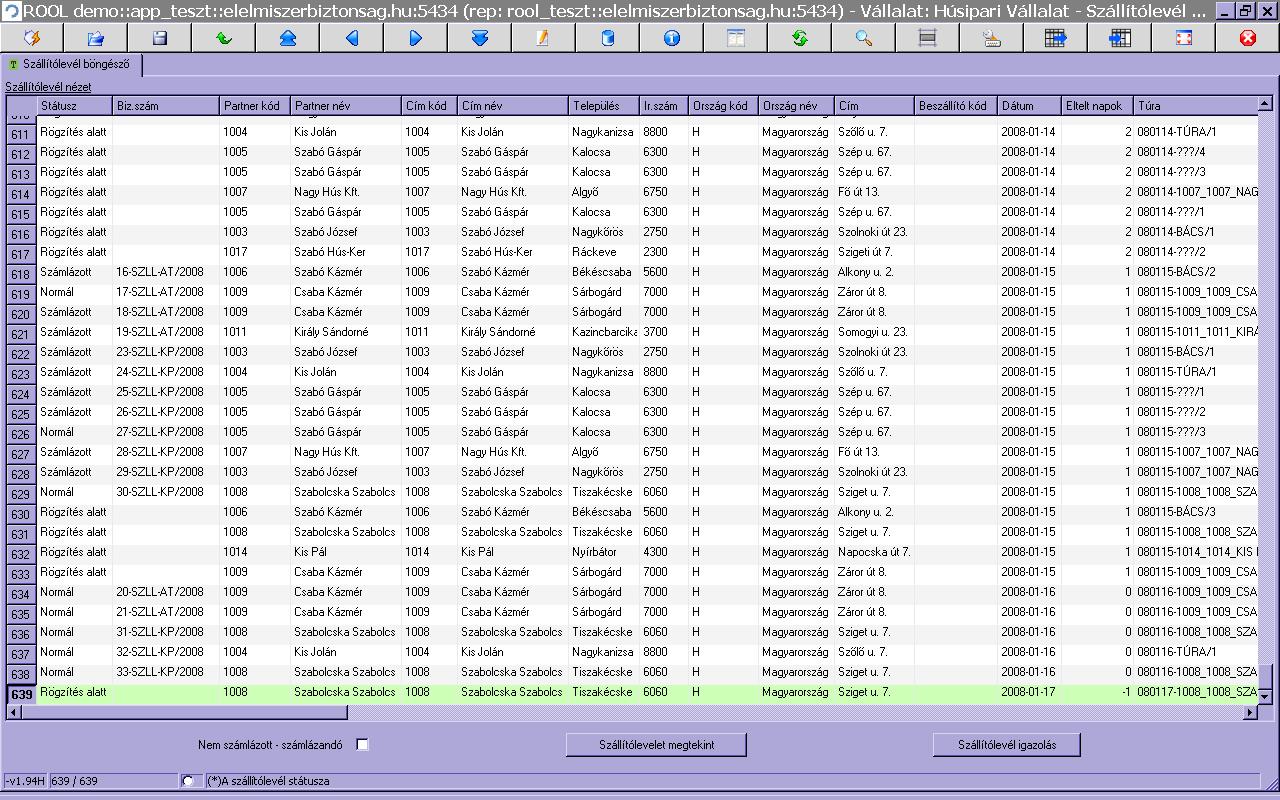
Task: Click 'Szállítólevelet megtekint' button
Action: pyautogui.click(x=657, y=745)
